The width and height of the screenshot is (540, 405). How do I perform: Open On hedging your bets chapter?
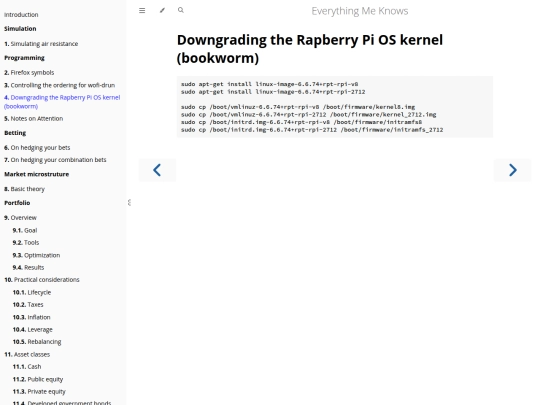coord(37,147)
